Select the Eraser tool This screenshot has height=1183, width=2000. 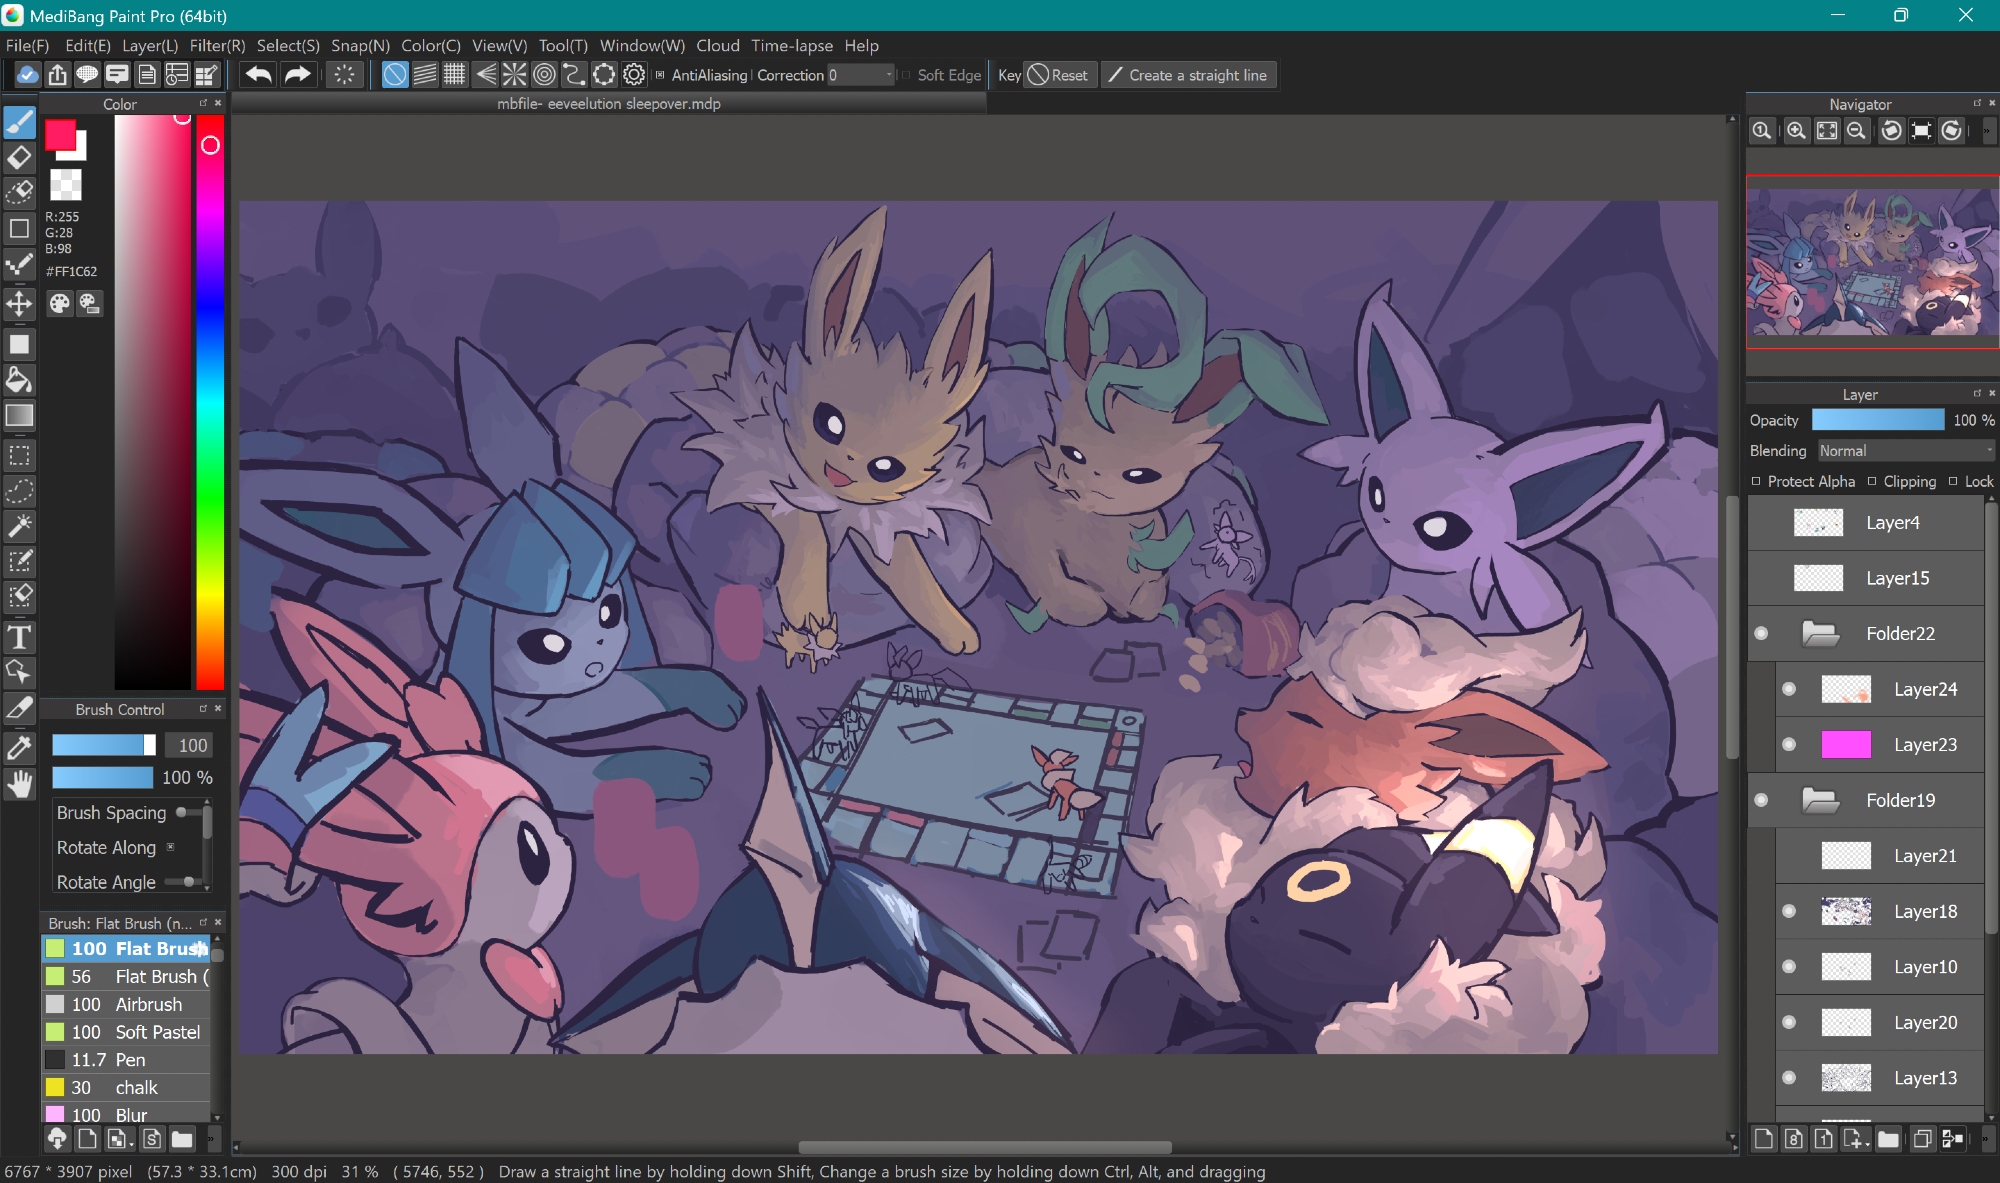coord(19,158)
